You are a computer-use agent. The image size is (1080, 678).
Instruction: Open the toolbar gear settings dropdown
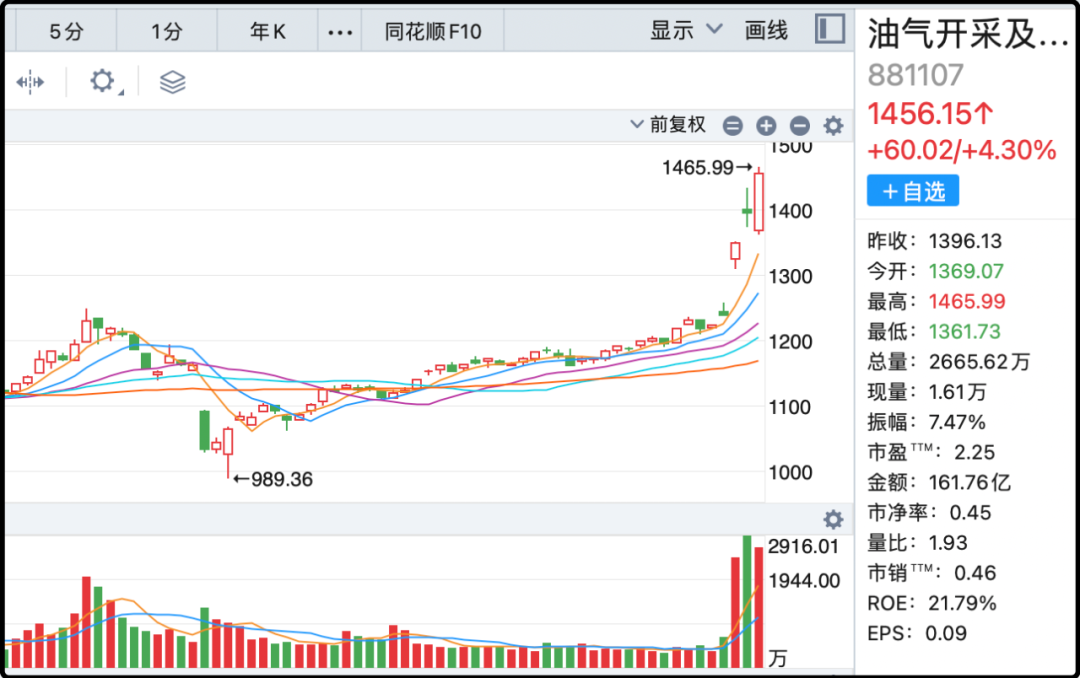[x=103, y=82]
